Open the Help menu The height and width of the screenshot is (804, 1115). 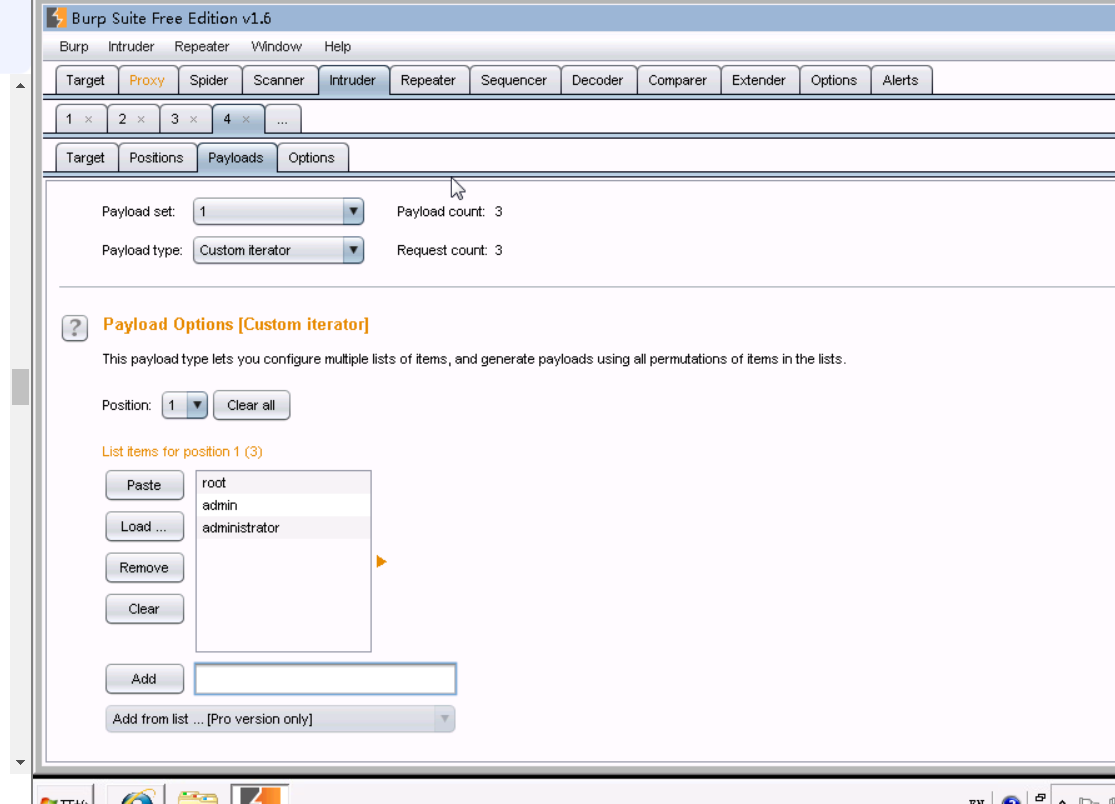coord(338,46)
